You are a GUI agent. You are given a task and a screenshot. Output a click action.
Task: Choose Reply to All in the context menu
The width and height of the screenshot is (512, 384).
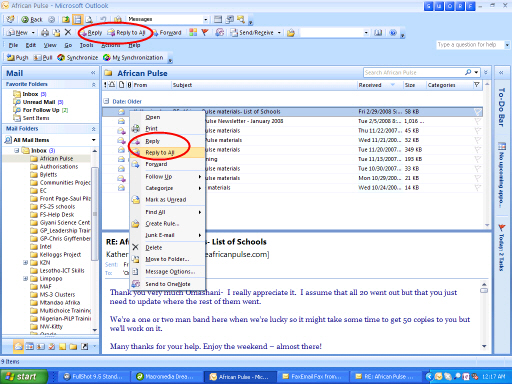[167, 153]
